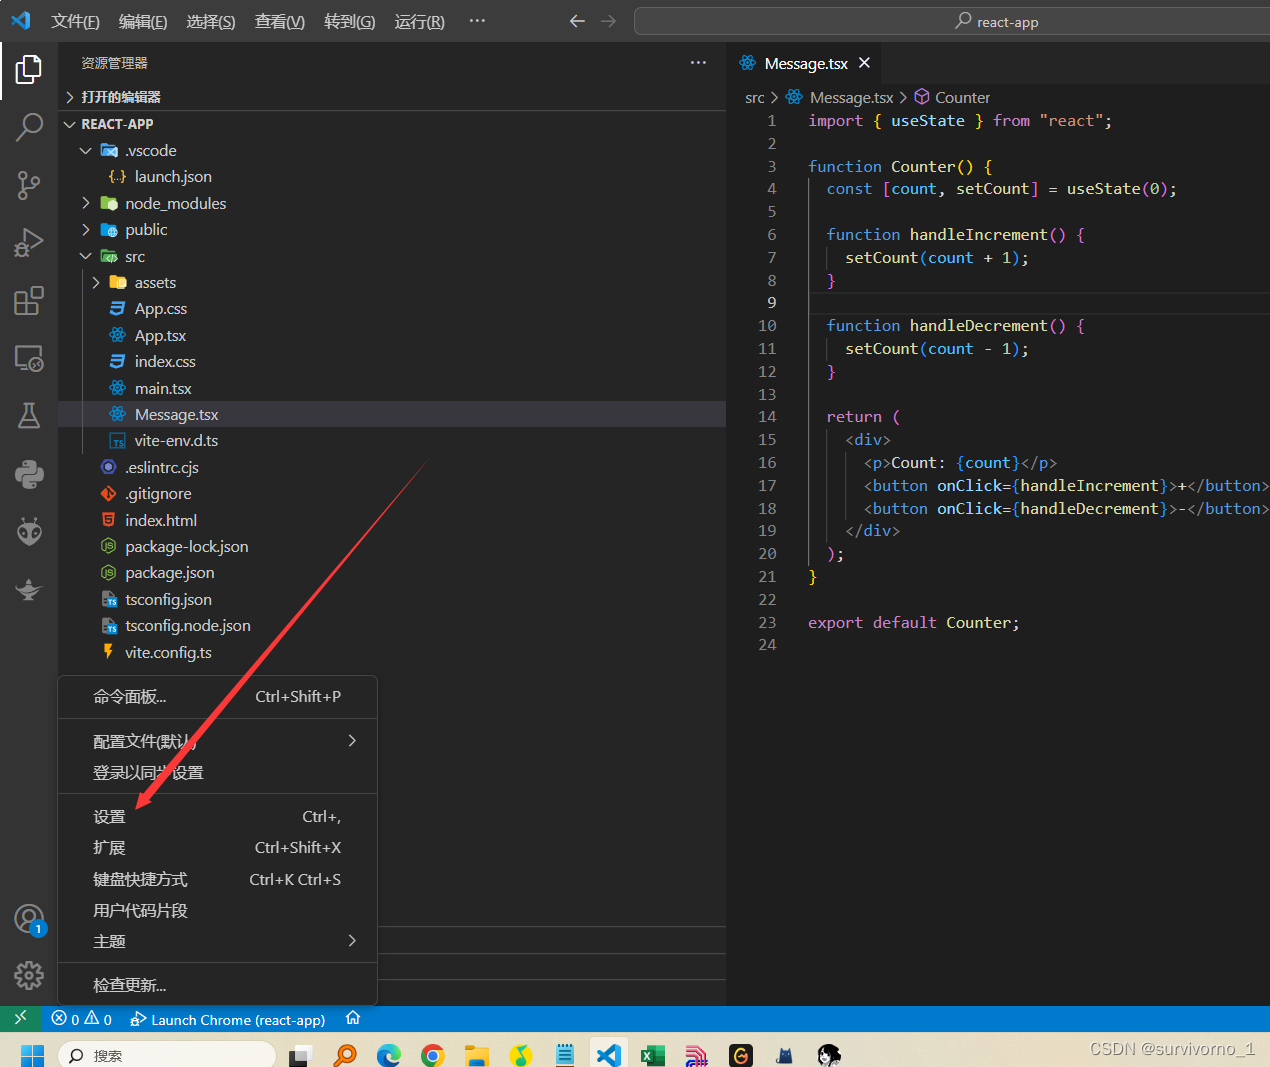Image resolution: width=1270 pixels, height=1067 pixels.
Task: Open the Selection menu
Action: click(x=211, y=21)
